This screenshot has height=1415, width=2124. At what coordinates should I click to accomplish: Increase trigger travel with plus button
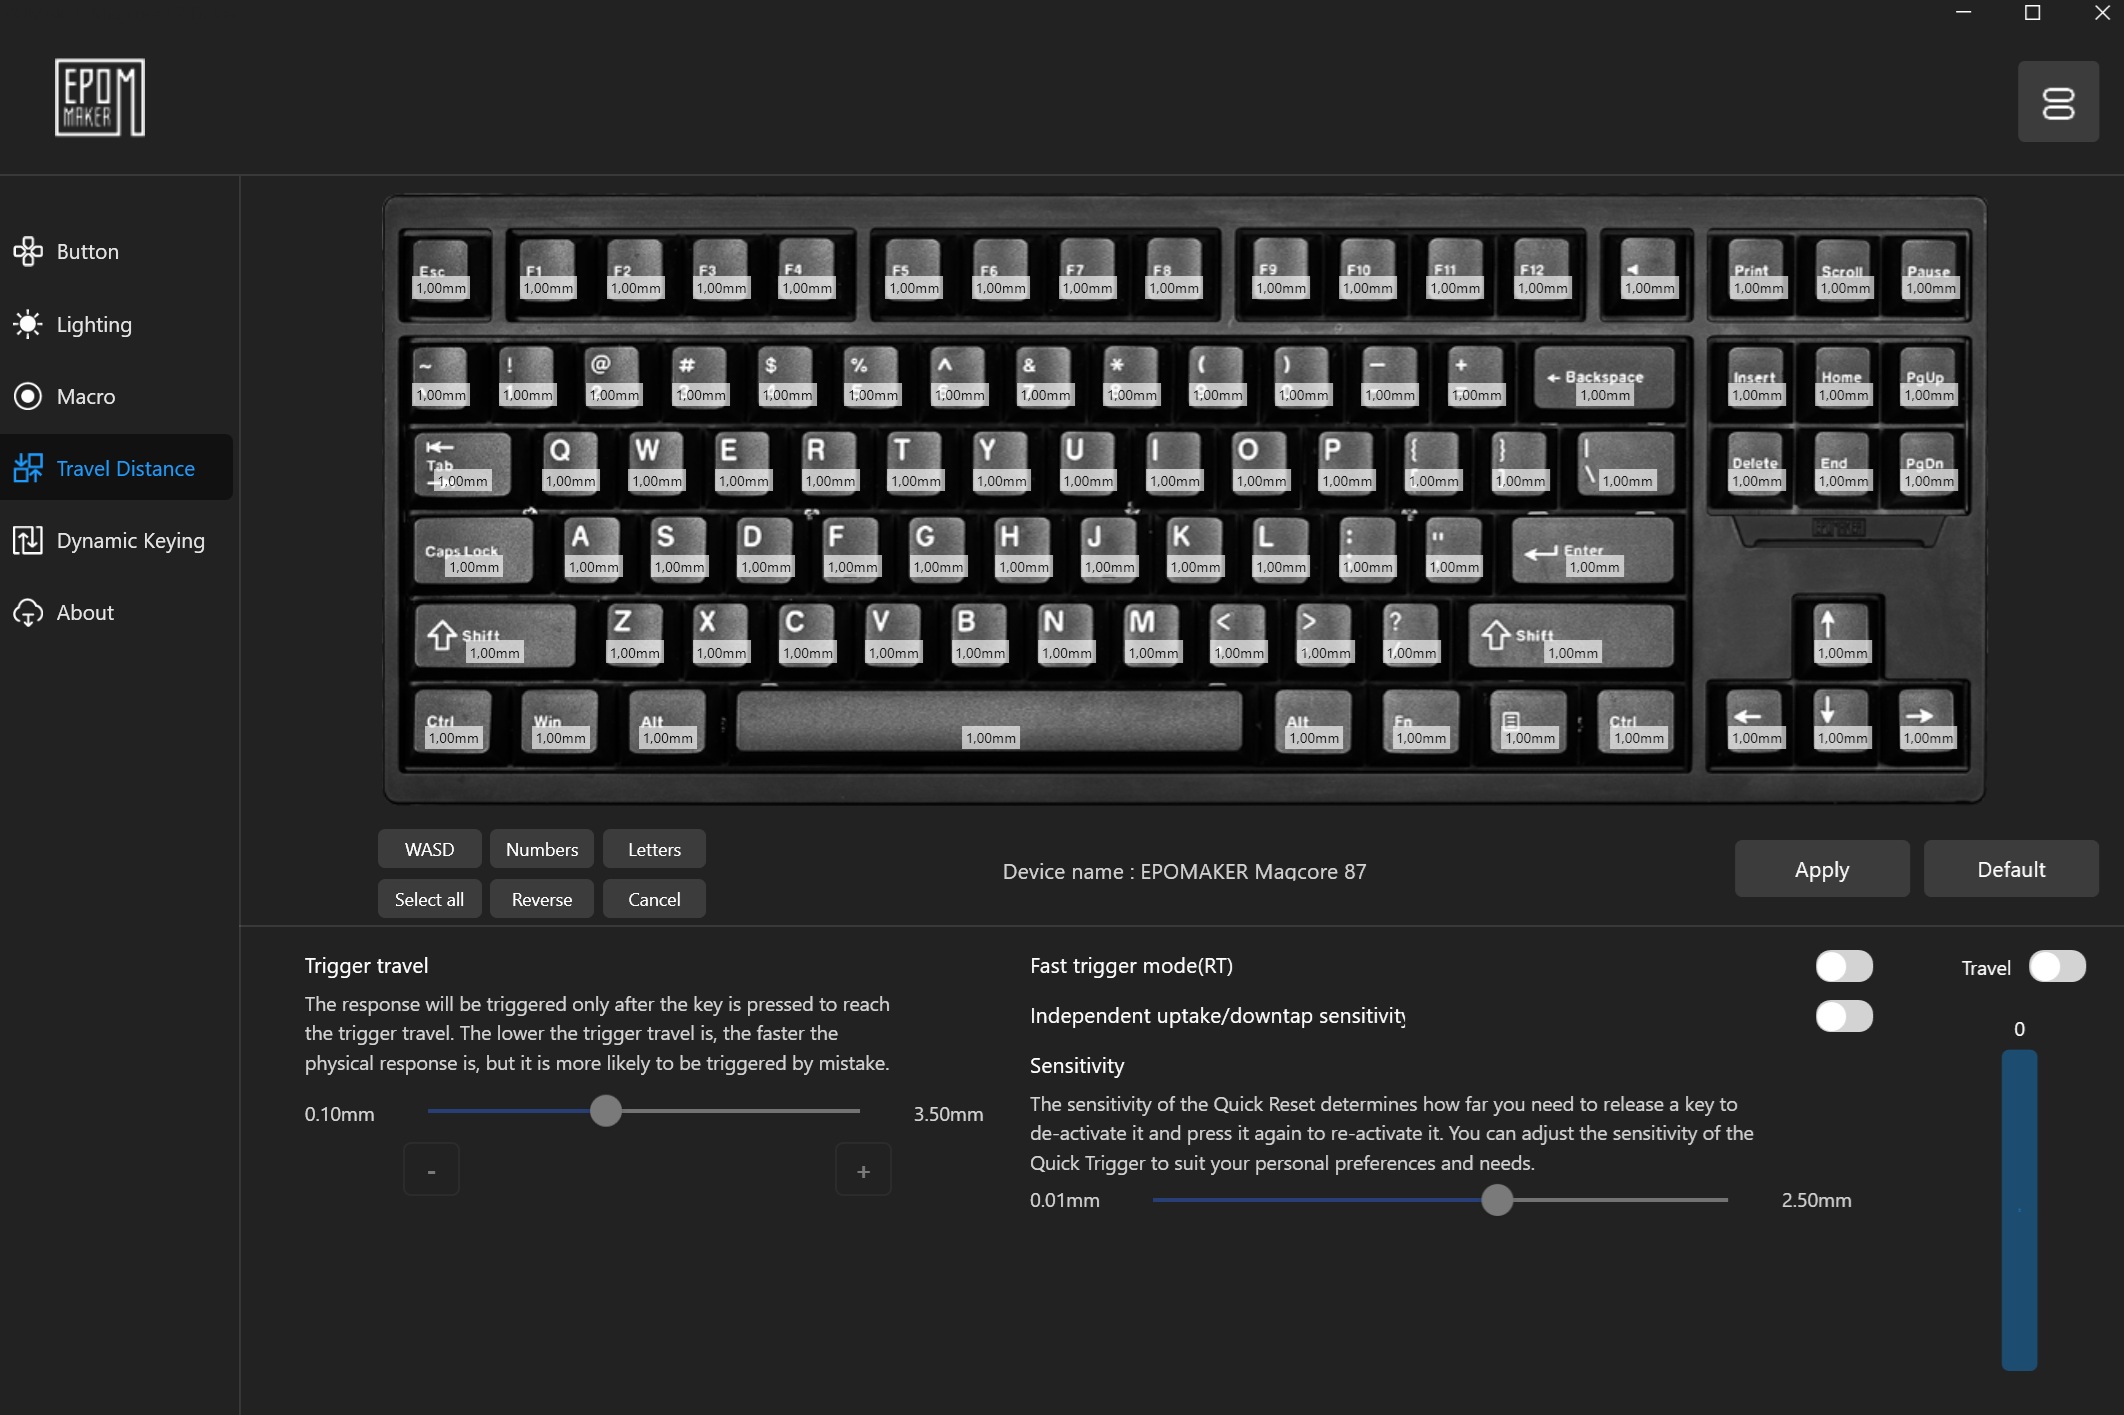point(863,1170)
